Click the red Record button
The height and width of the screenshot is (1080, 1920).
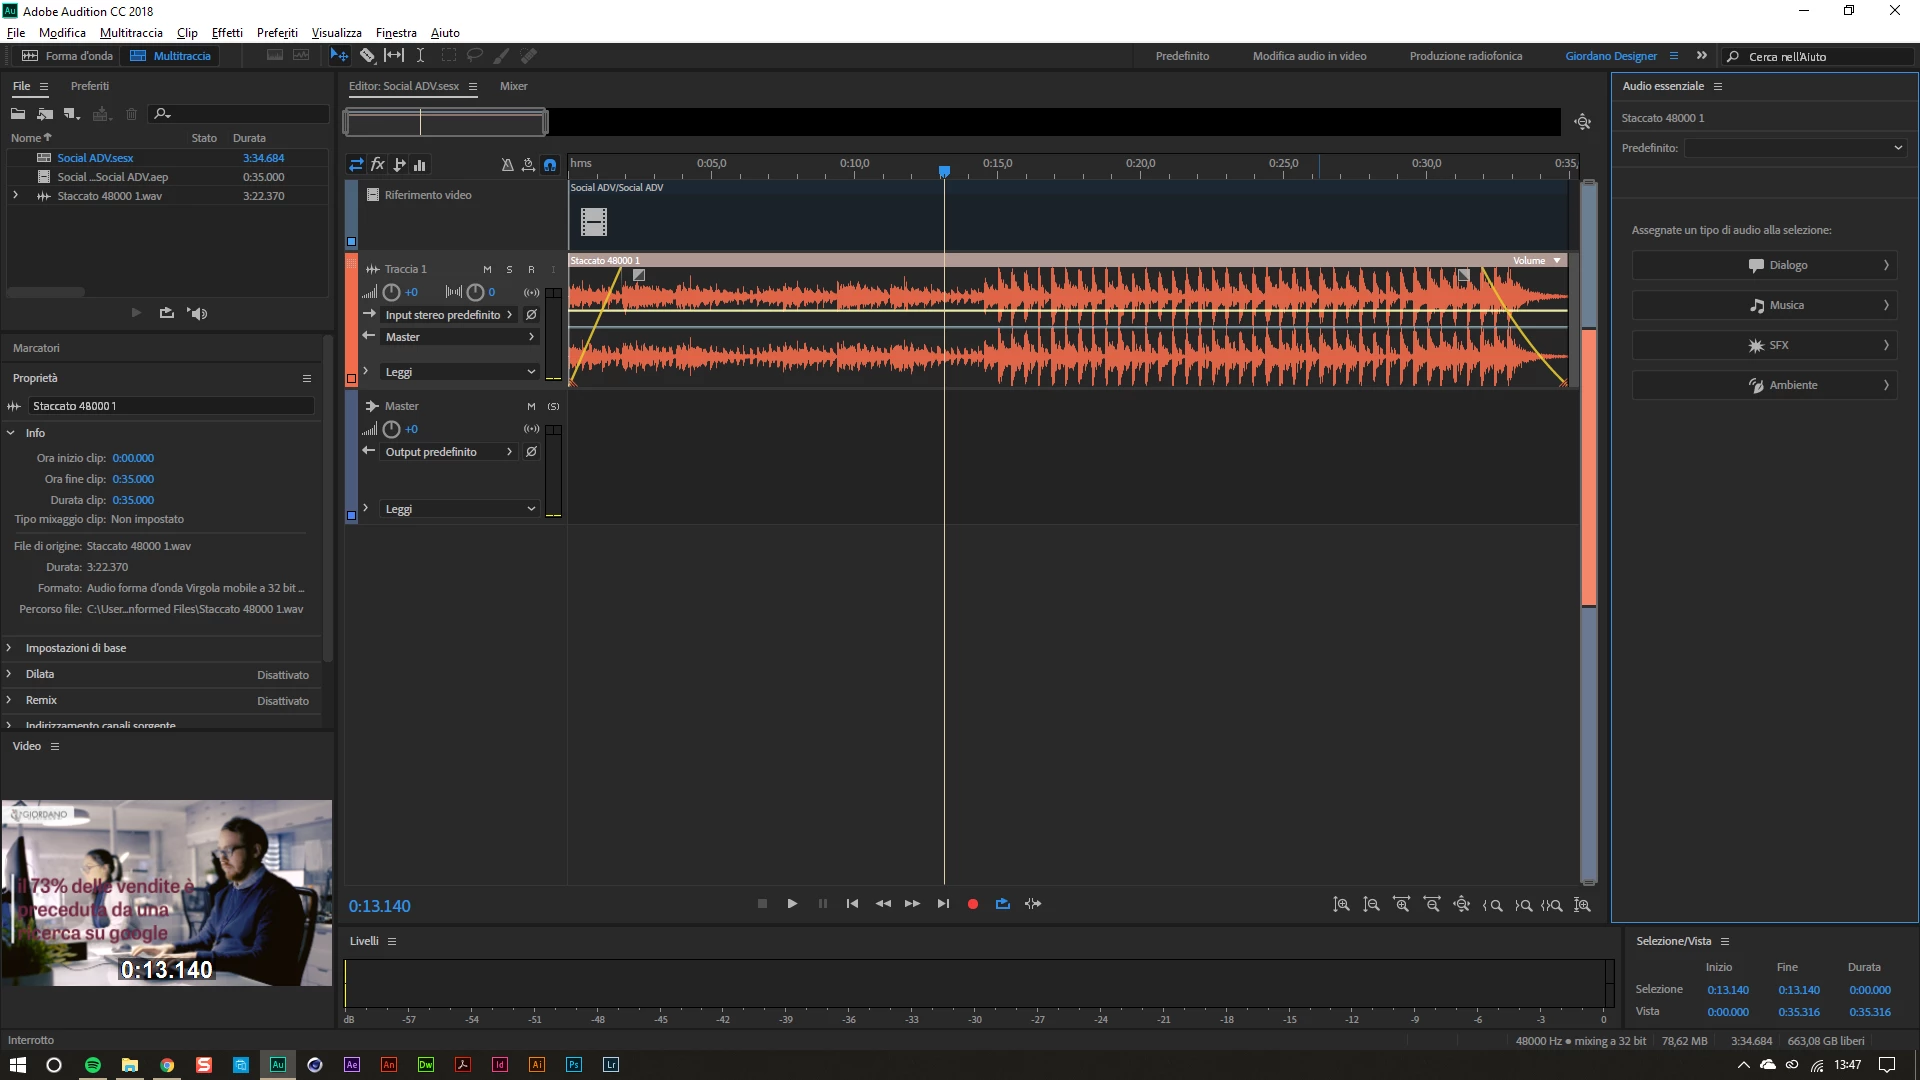[x=972, y=904]
